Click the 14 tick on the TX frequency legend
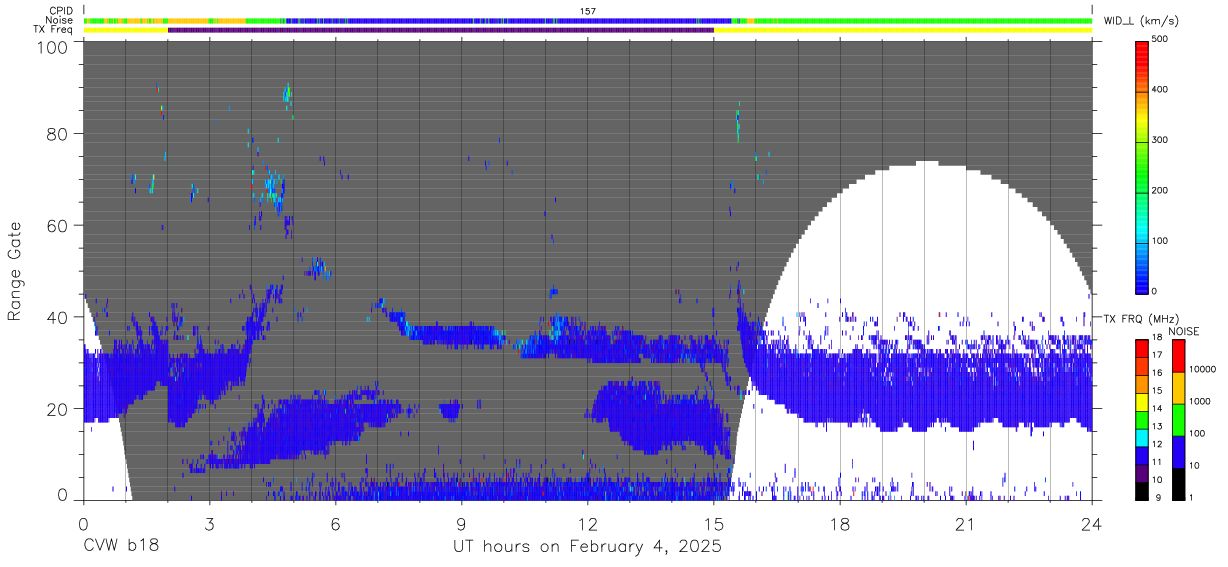Viewport: 1228px width, 567px height. [x=1158, y=409]
